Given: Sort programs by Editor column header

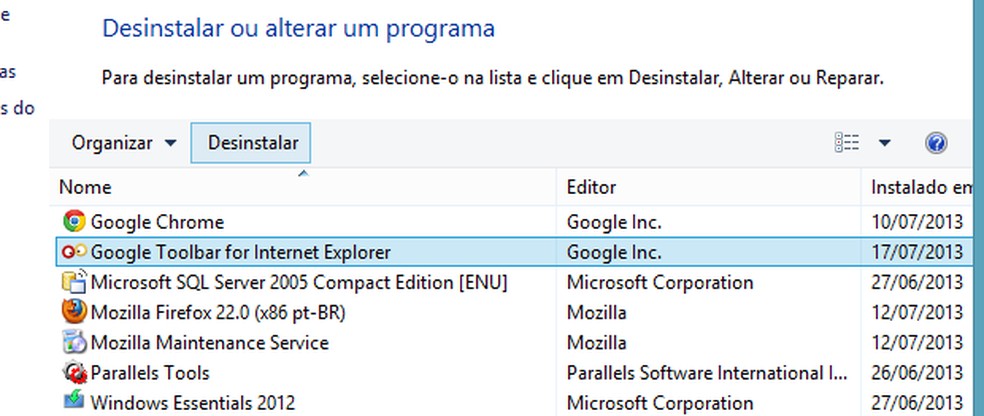Looking at the screenshot, I should point(591,187).
